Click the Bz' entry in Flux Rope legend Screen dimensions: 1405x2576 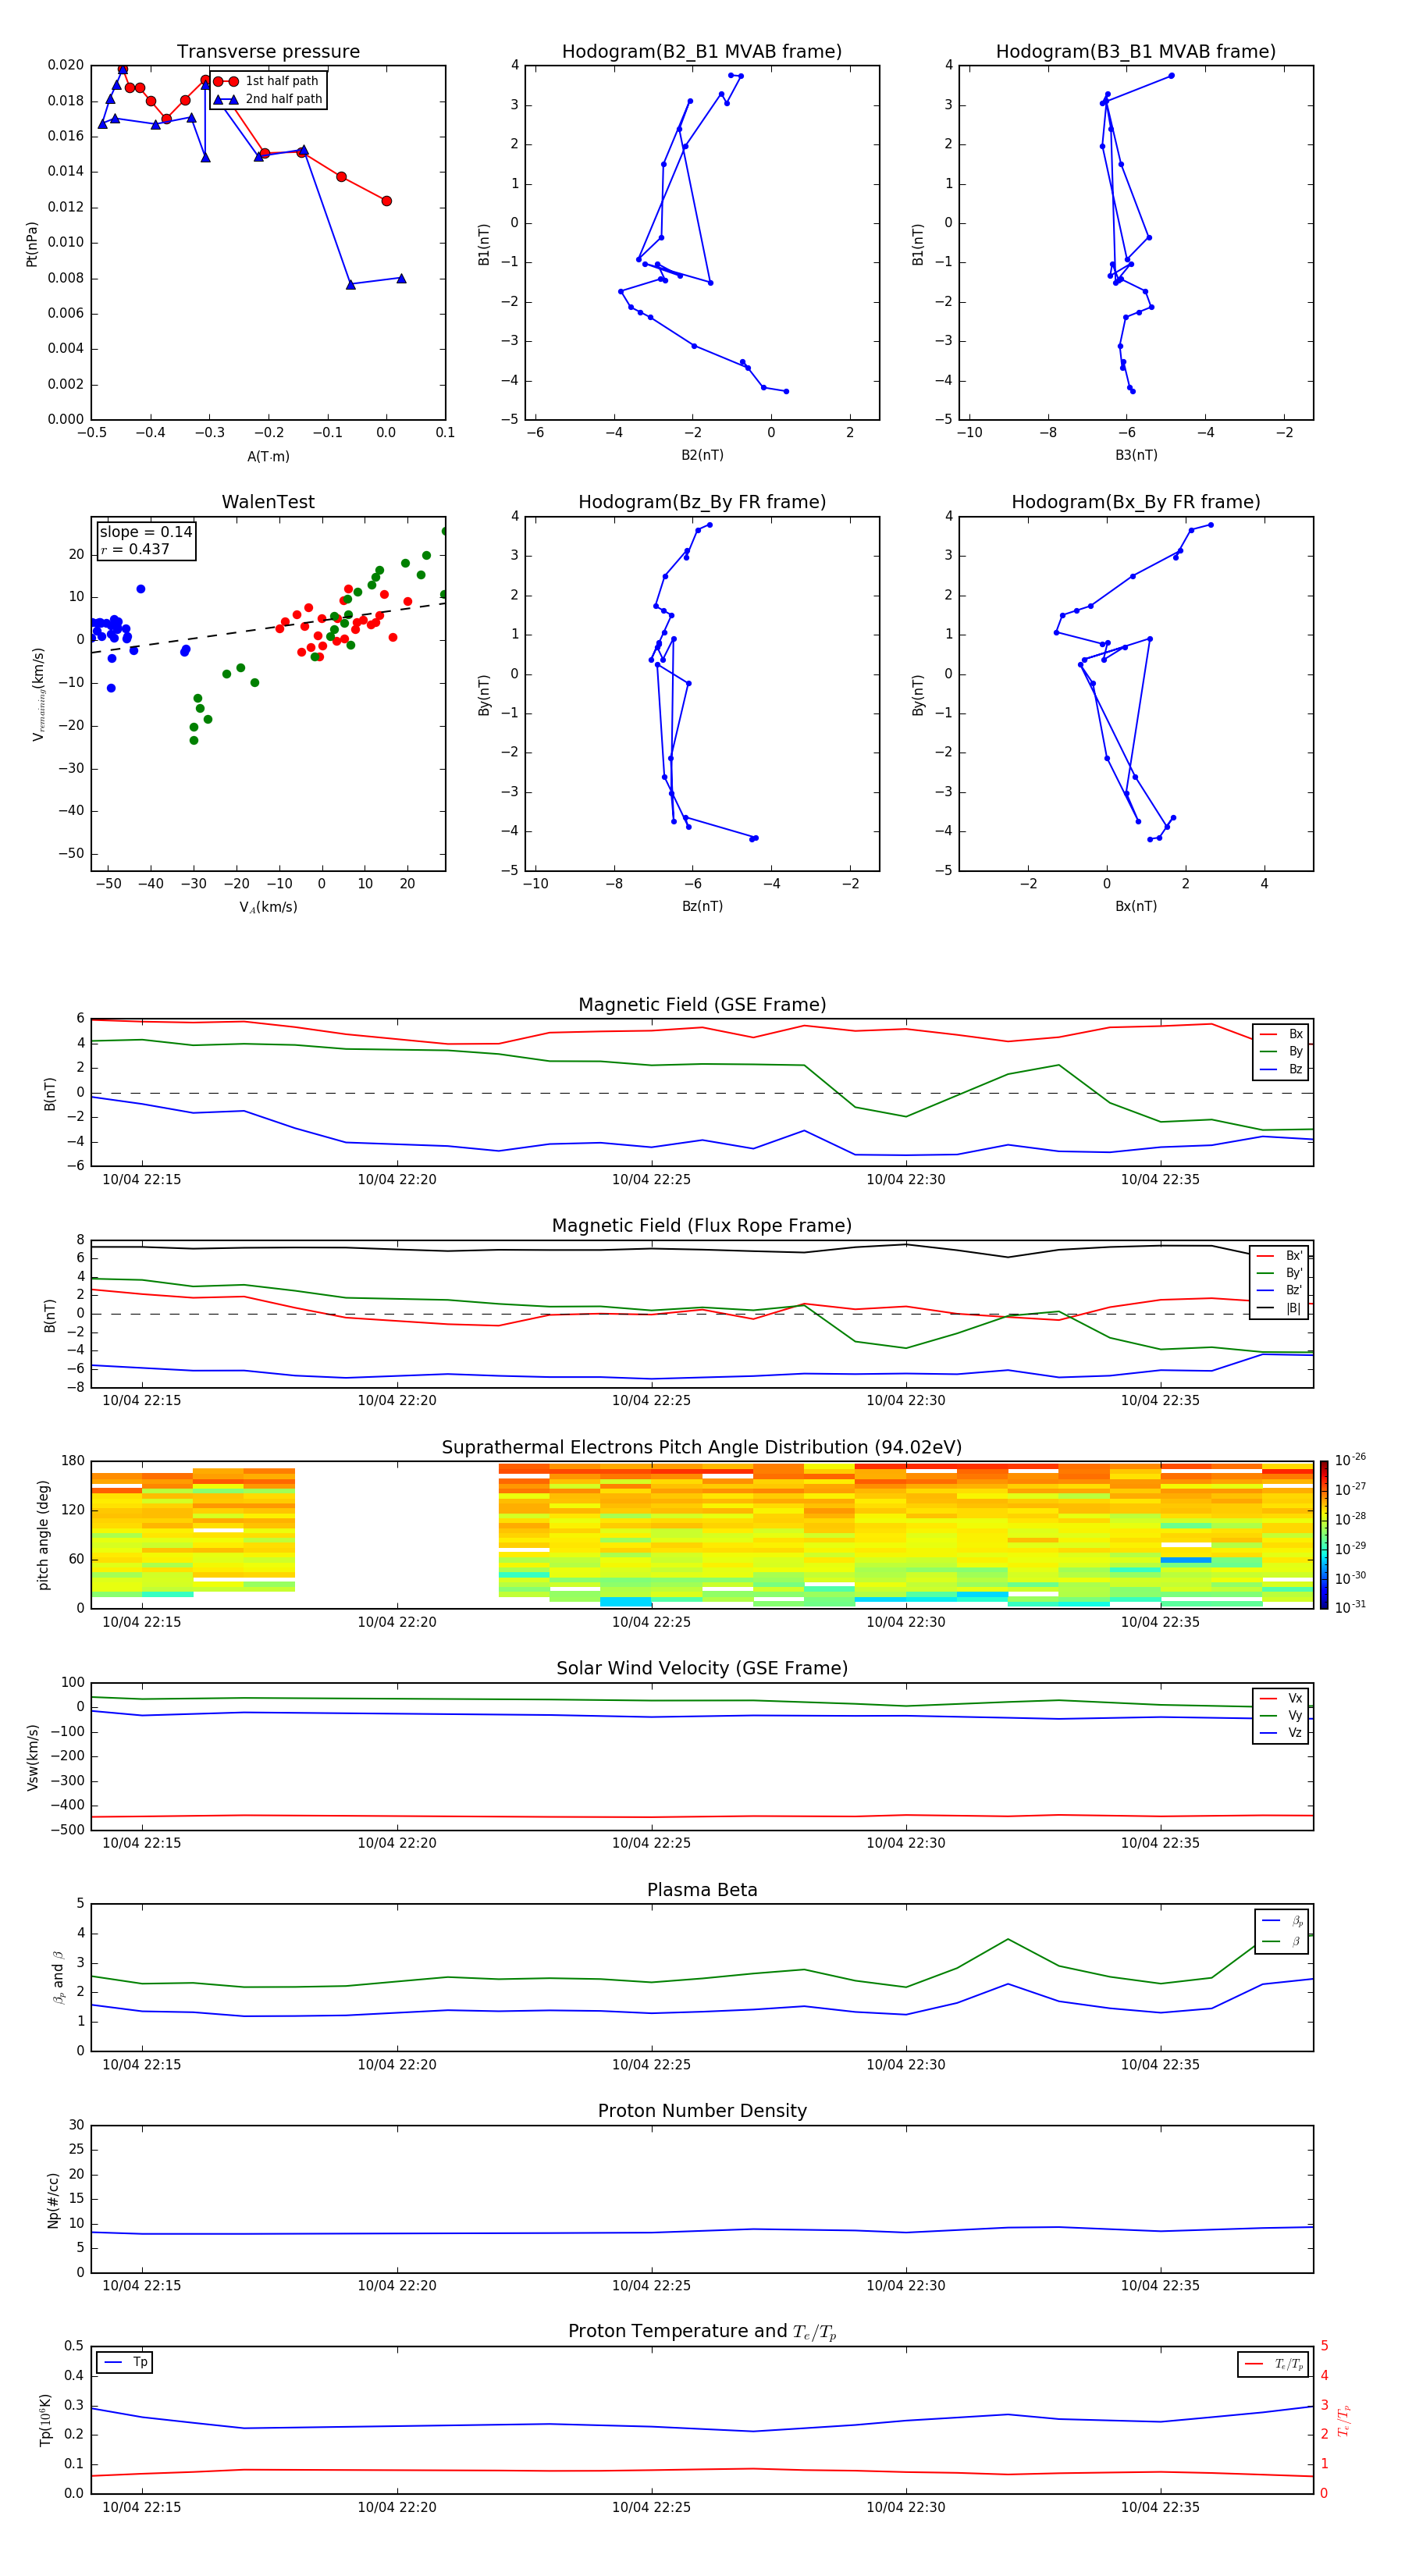tap(1279, 1290)
